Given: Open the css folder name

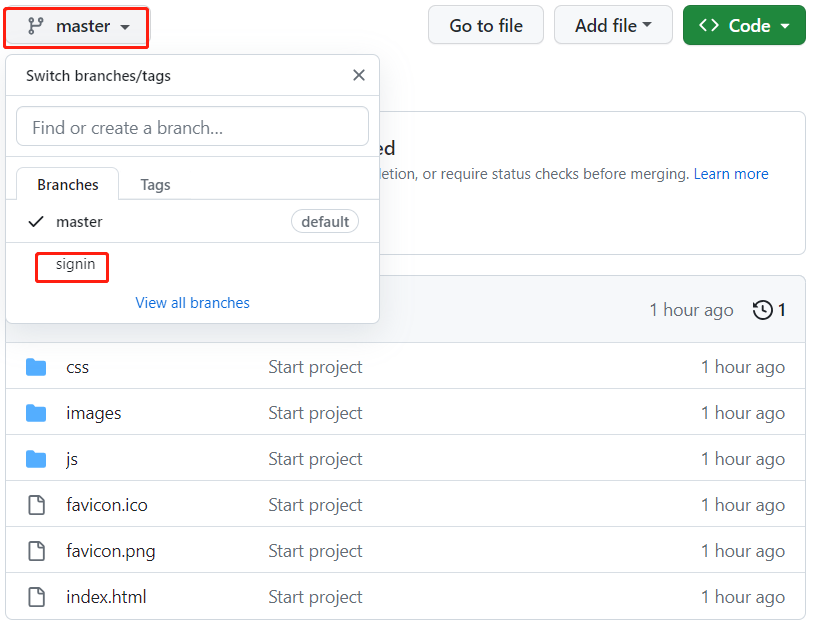Looking at the screenshot, I should [x=77, y=368].
